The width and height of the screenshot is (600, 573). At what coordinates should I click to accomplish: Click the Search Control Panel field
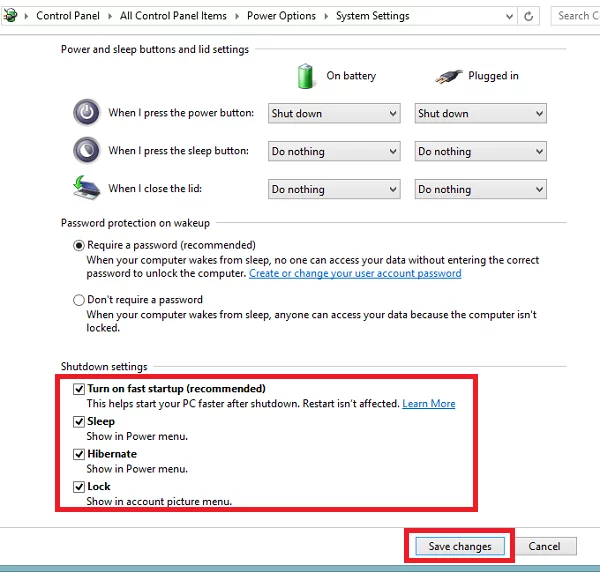[x=575, y=16]
